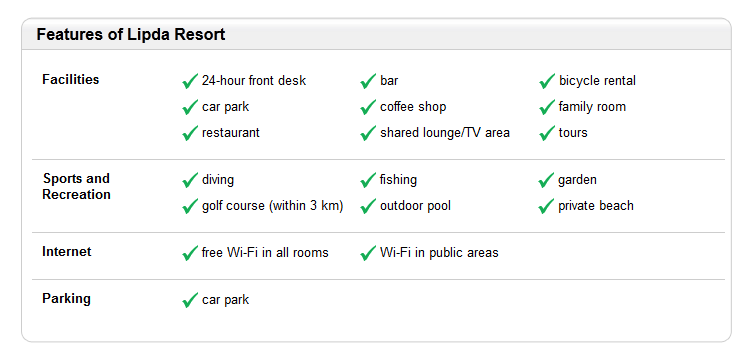Click the checkmark beside free Wi-Fi in all rooms
Image resolution: width=752 pixels, height=360 pixels.
point(190,253)
